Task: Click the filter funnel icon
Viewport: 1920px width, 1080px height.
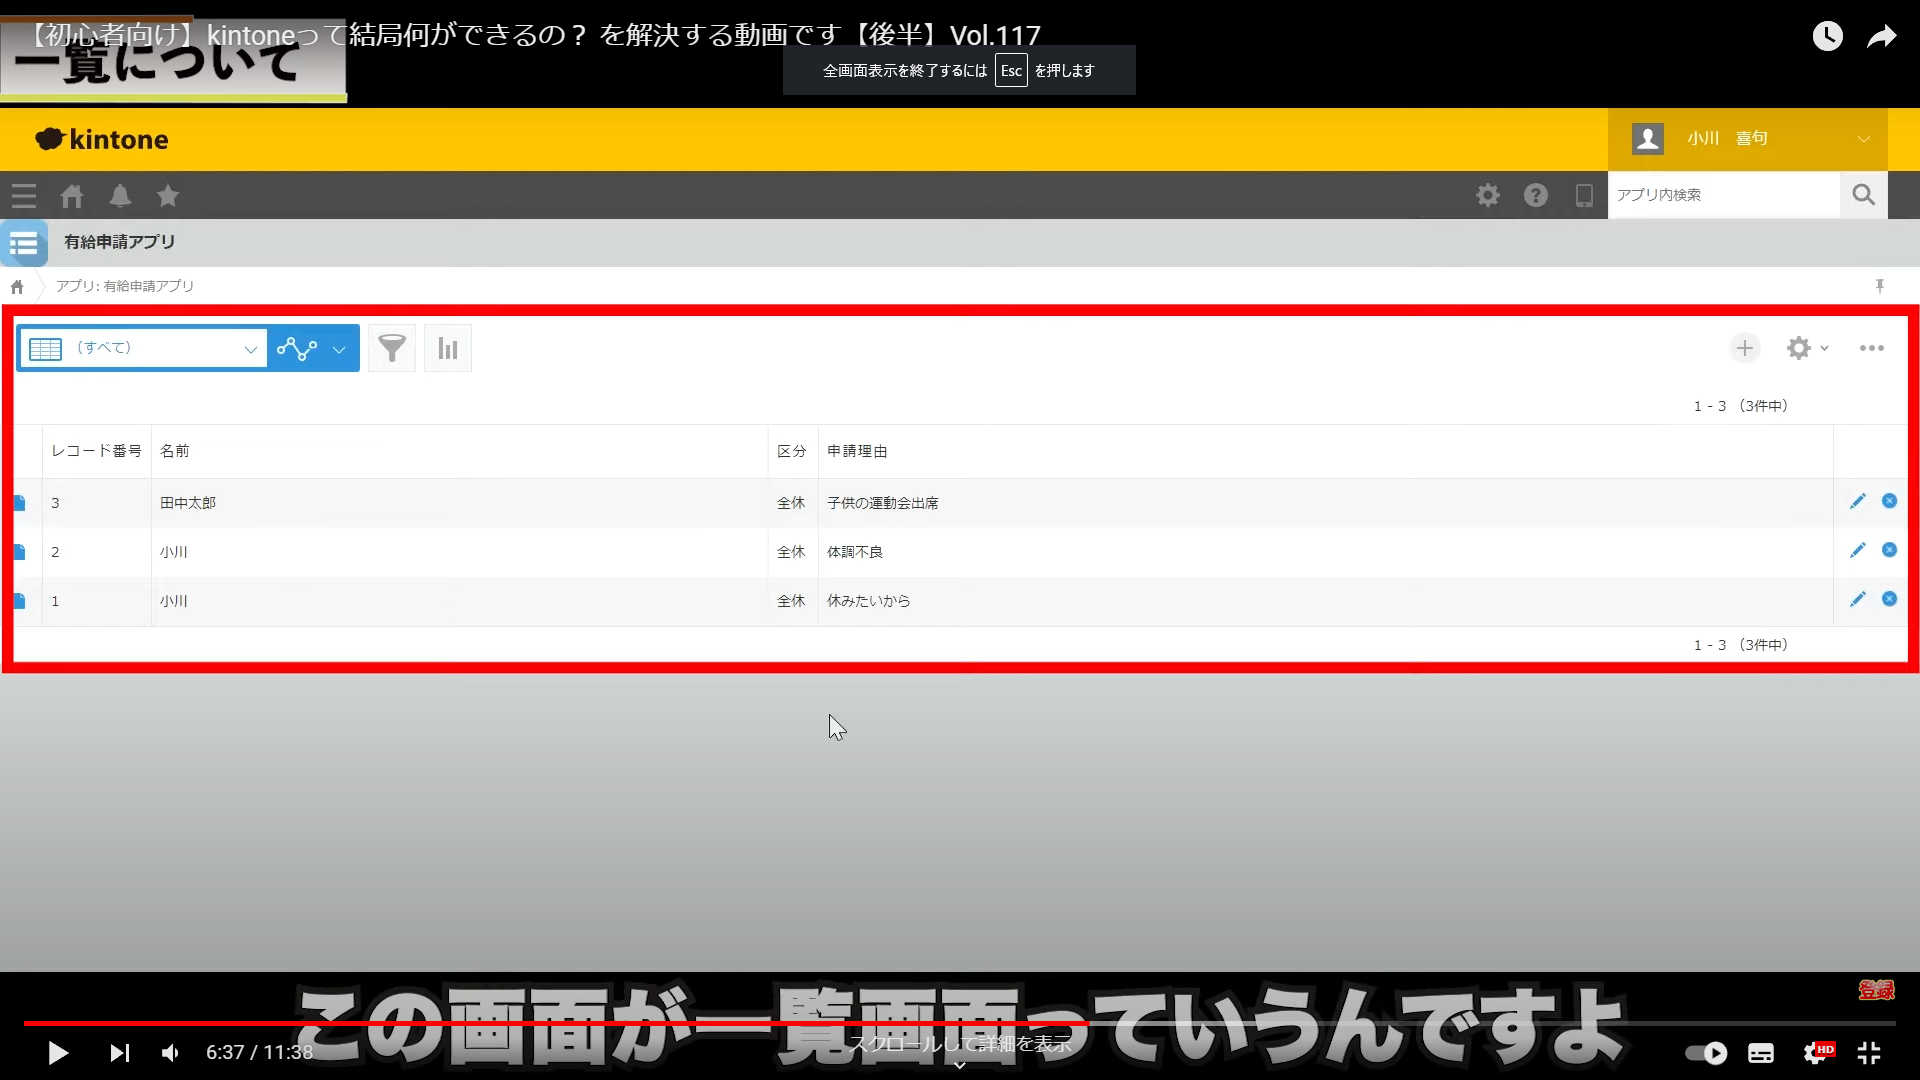Action: tap(392, 348)
